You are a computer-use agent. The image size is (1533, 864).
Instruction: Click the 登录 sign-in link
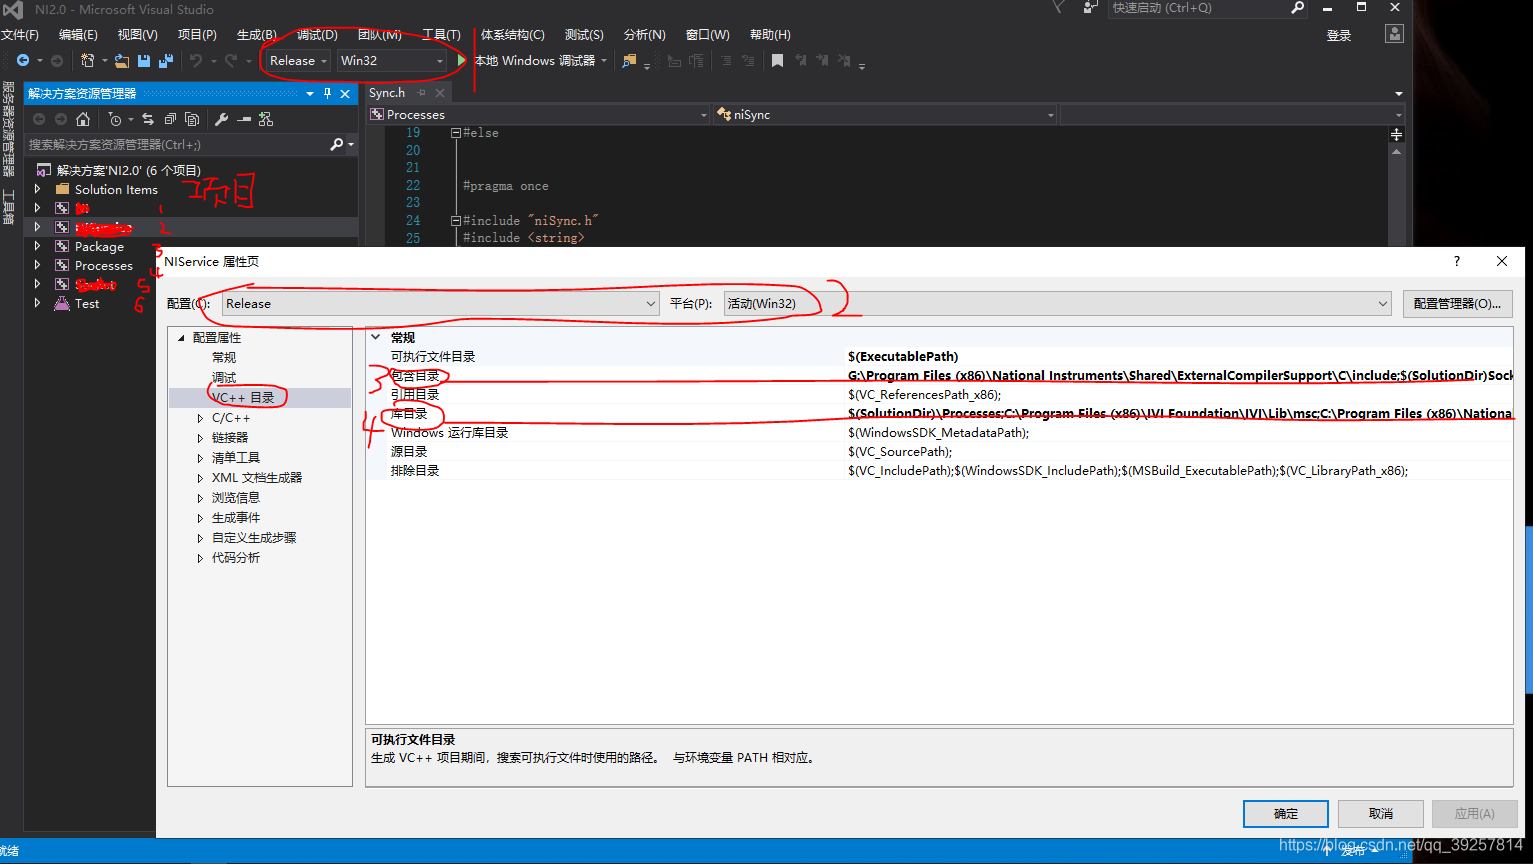[x=1339, y=36]
